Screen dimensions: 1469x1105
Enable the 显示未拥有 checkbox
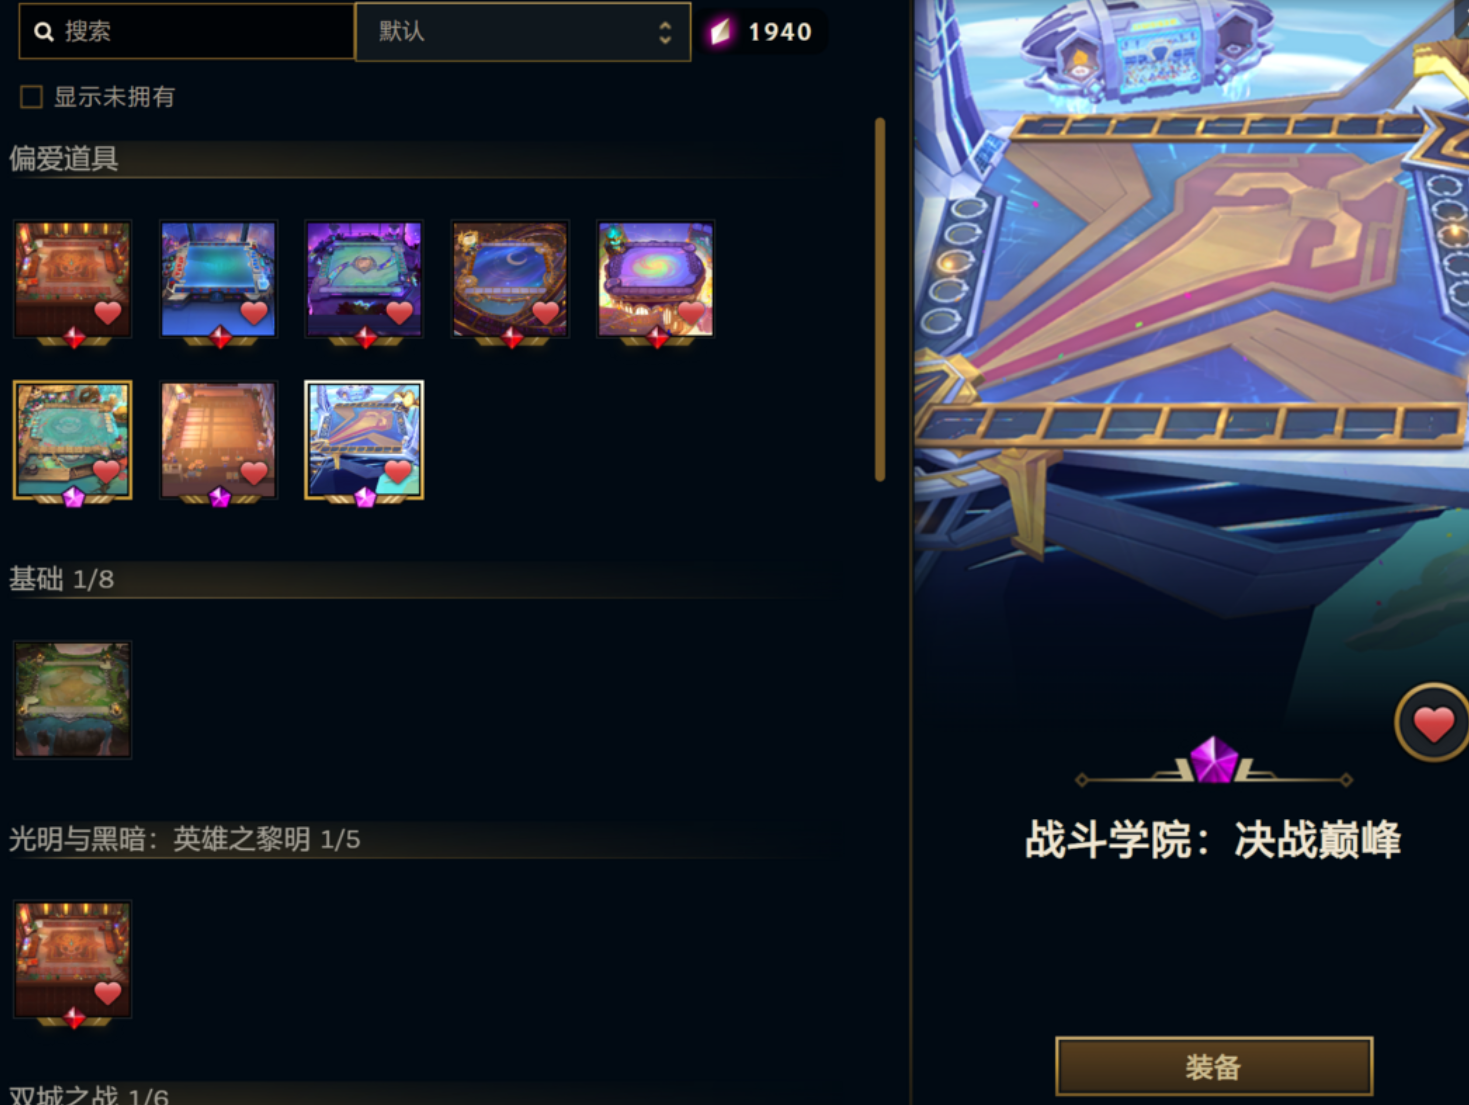tap(31, 97)
